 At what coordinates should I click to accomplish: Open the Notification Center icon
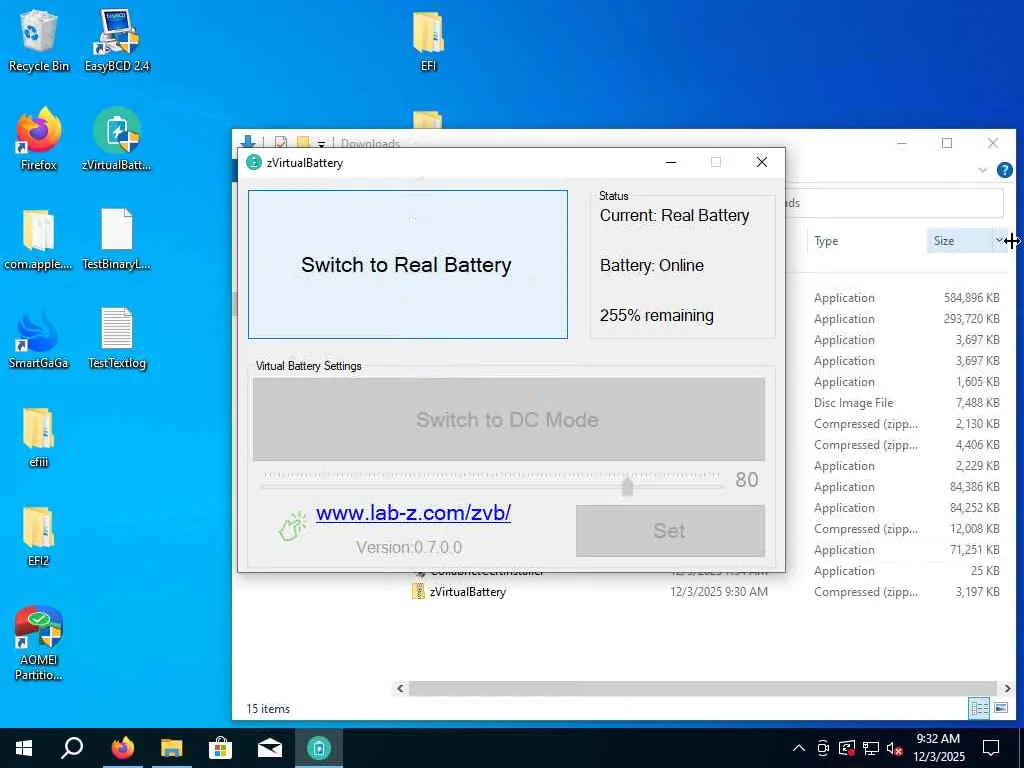pyautogui.click(x=991, y=748)
